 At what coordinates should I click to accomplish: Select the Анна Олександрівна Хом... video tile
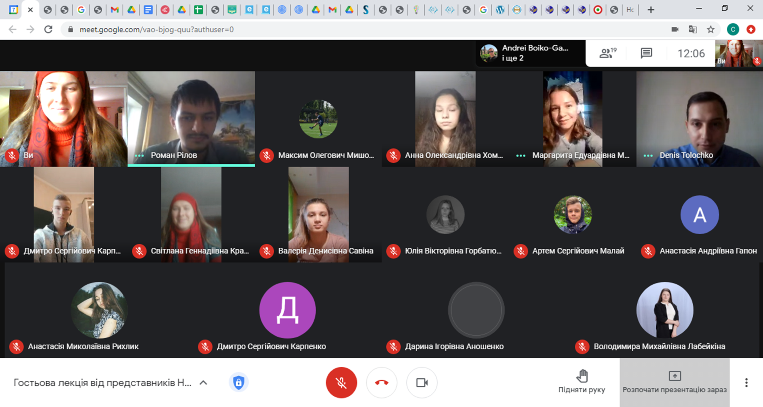(x=445, y=119)
